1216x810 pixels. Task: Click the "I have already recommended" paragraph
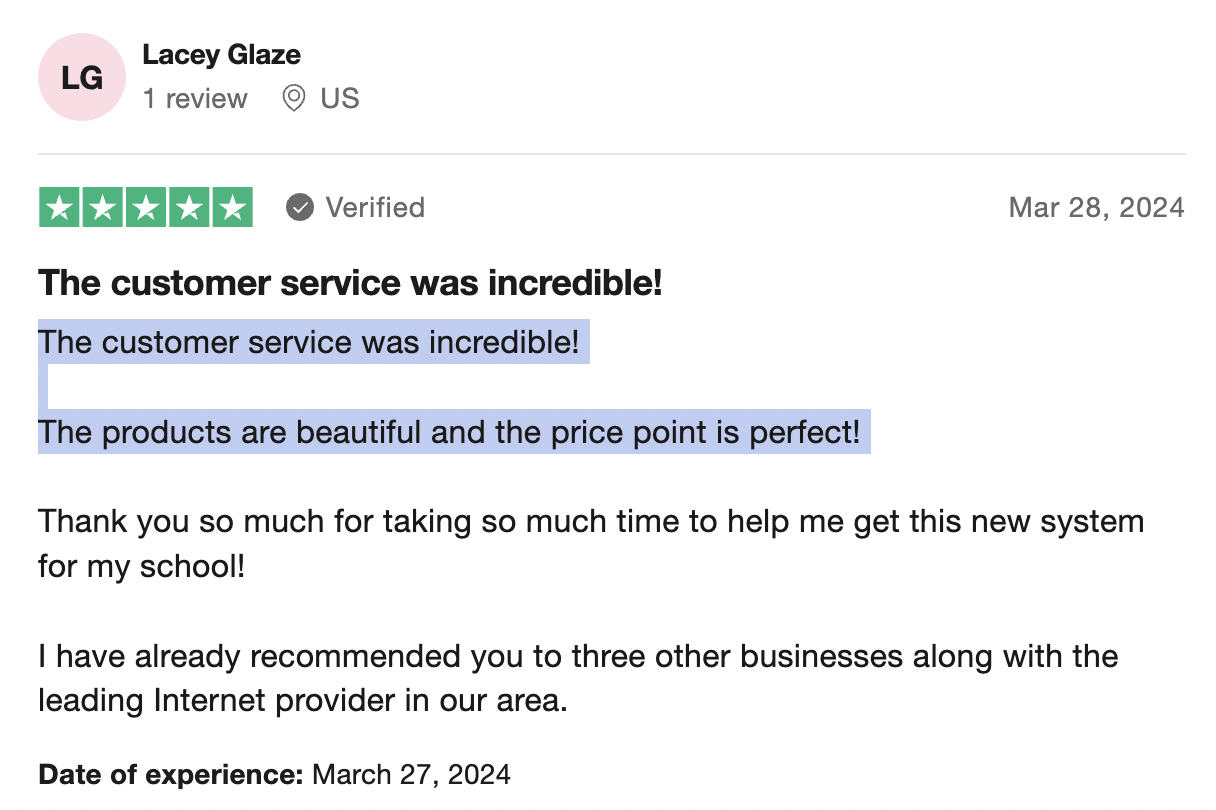[578, 678]
